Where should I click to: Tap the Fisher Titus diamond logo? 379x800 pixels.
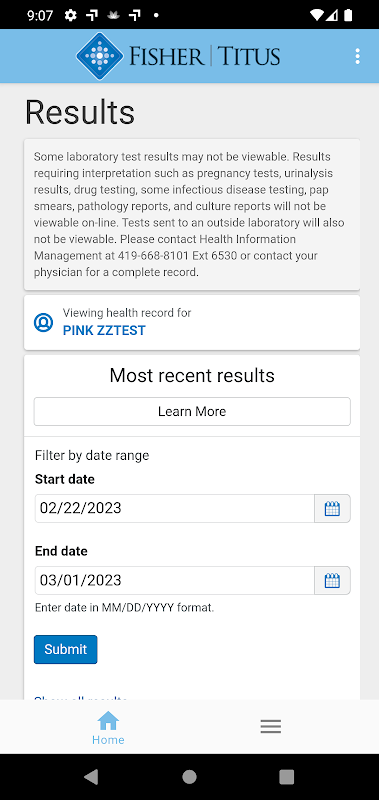[100, 56]
